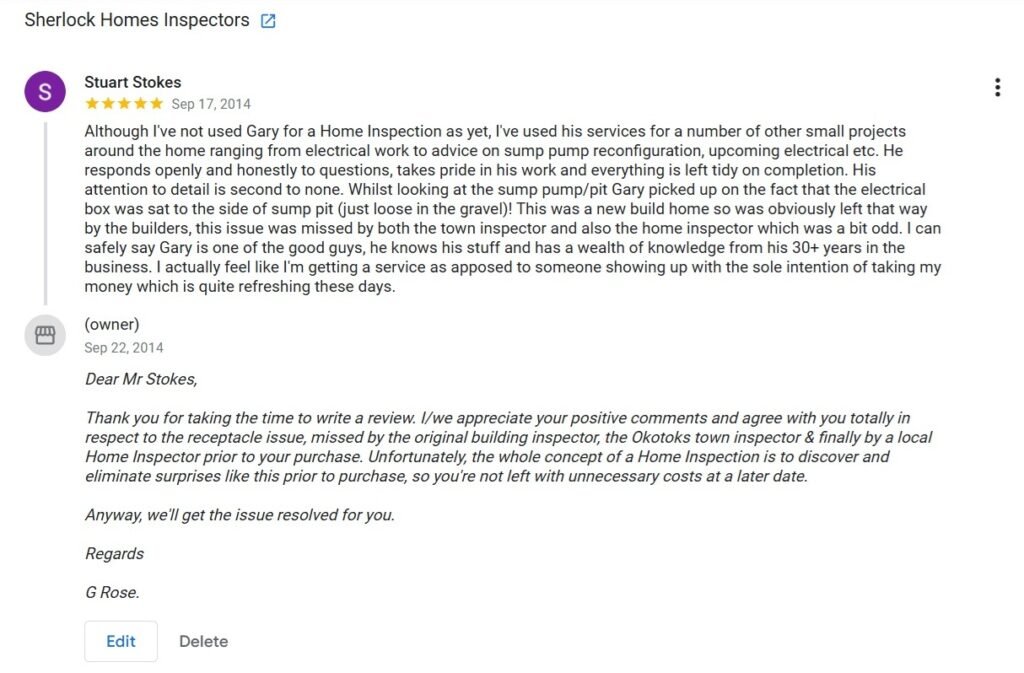
Task: Open reviewer name Stuart Stokes
Action: pyautogui.click(x=132, y=82)
